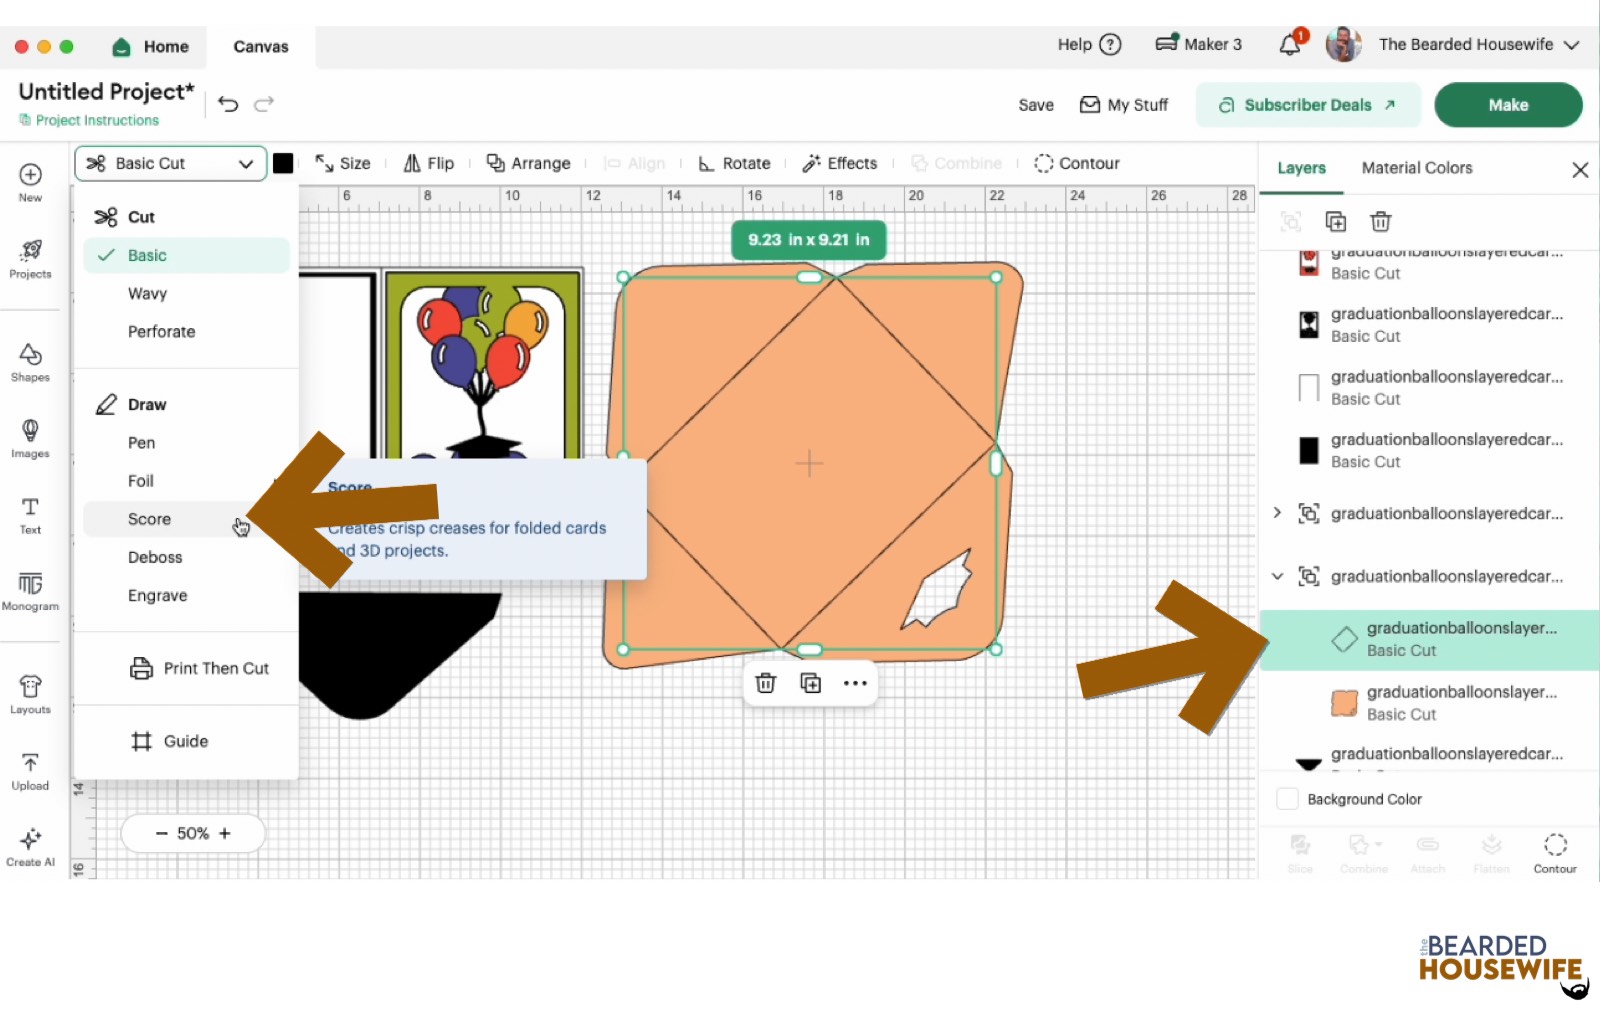
Task: Open the Projects sidebar icon
Action: click(30, 259)
